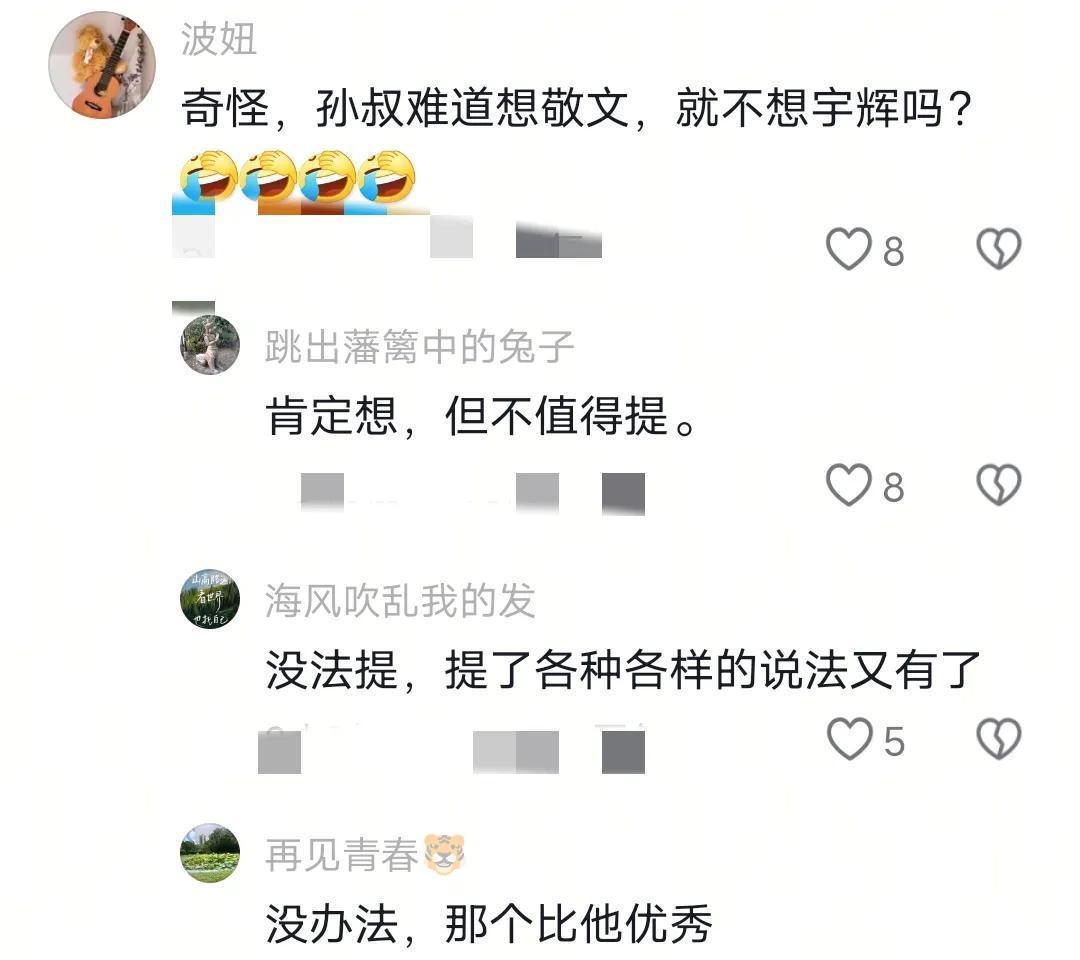Tap the username 波妞
Image resolution: width=1080 pixels, height=960 pixels.
[219, 39]
